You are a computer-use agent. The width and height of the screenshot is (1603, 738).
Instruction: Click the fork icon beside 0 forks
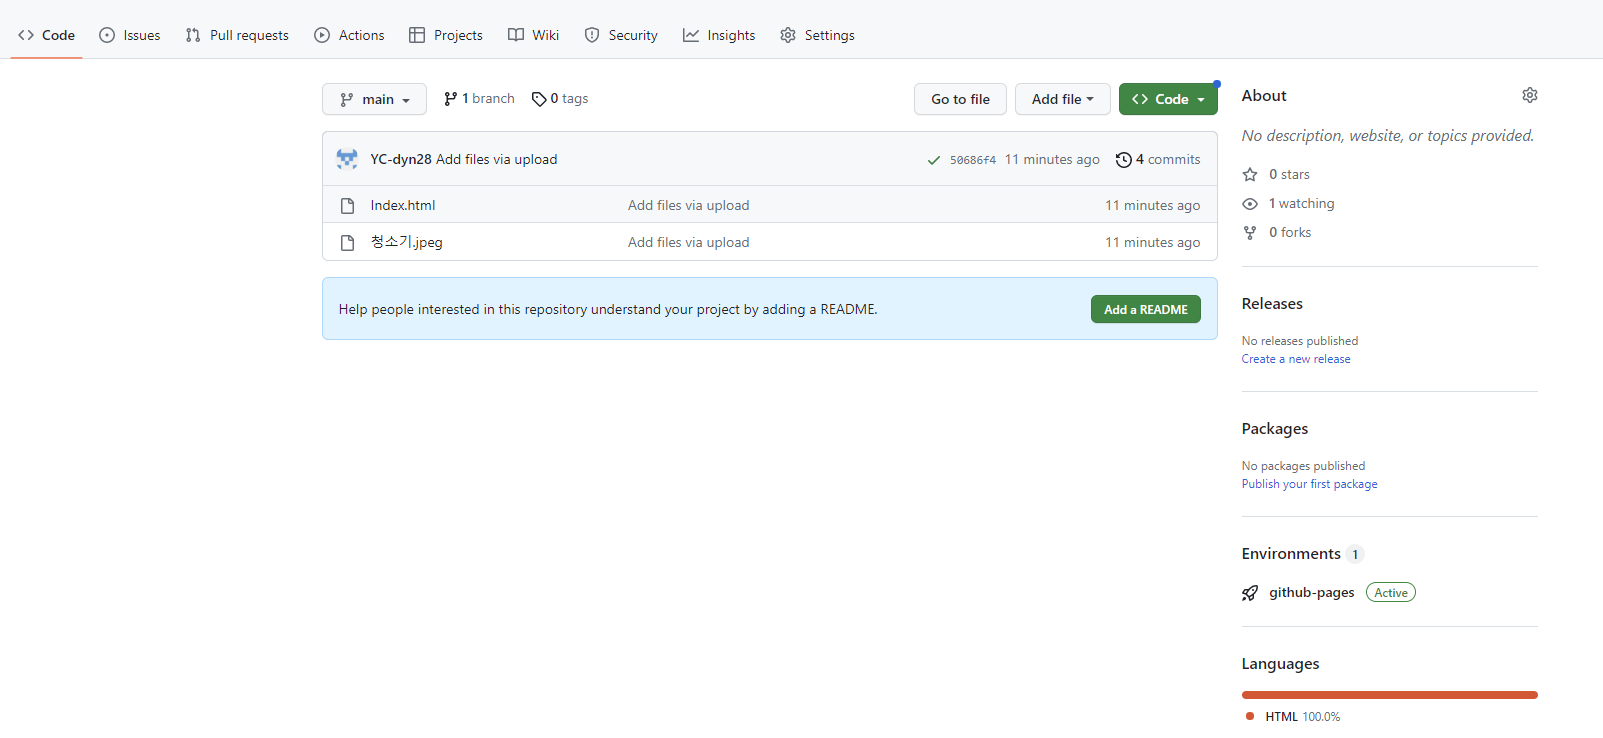(x=1250, y=233)
